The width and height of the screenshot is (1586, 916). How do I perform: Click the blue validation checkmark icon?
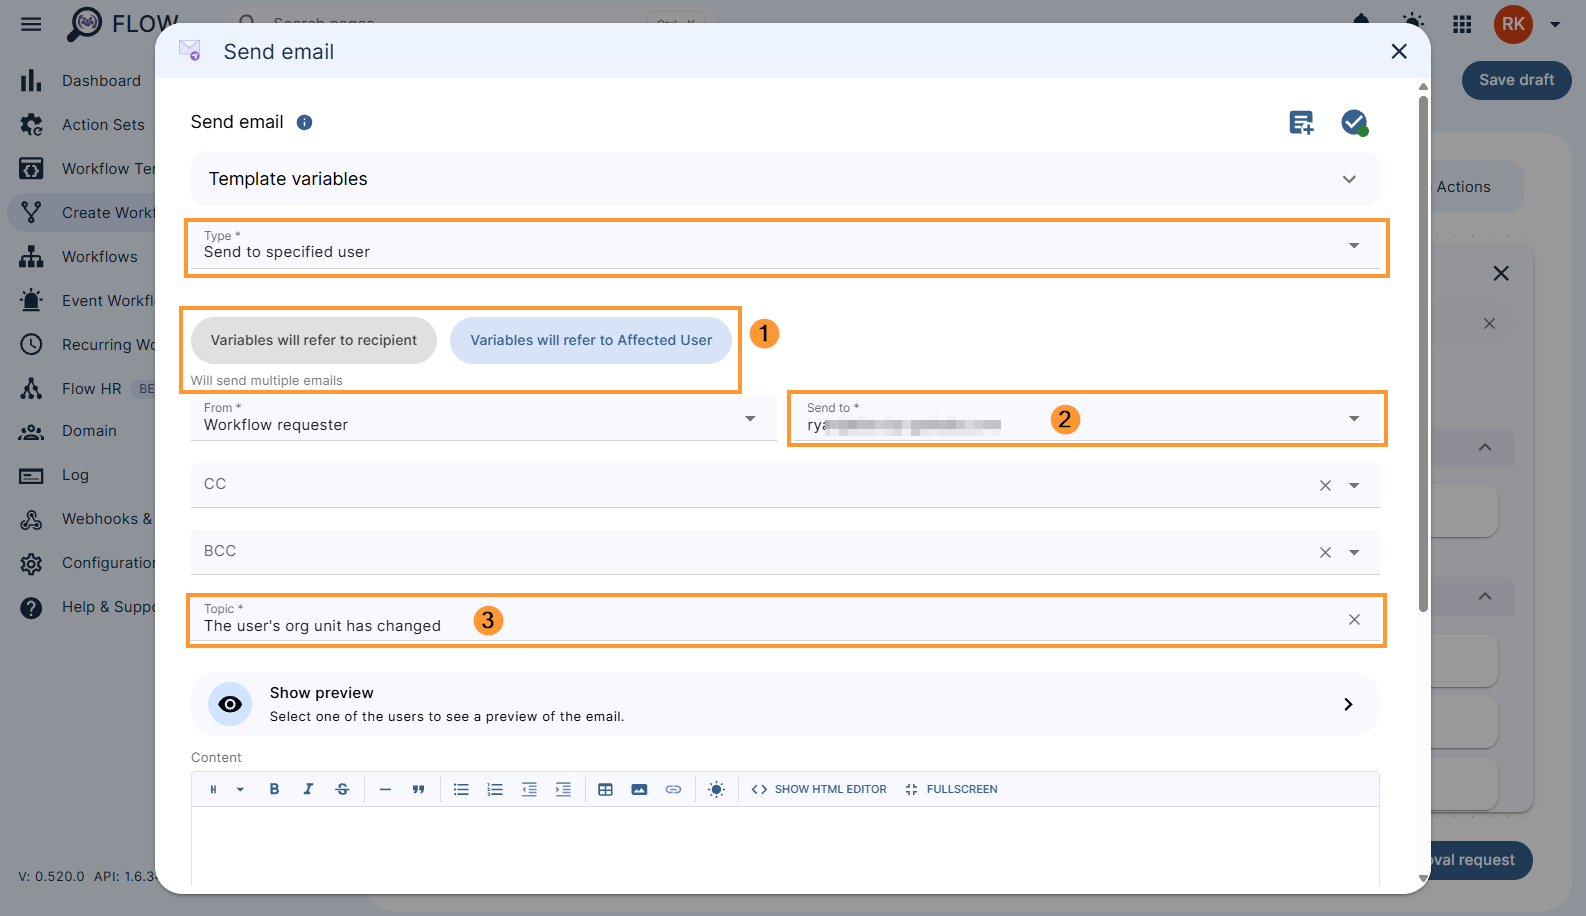1354,122
